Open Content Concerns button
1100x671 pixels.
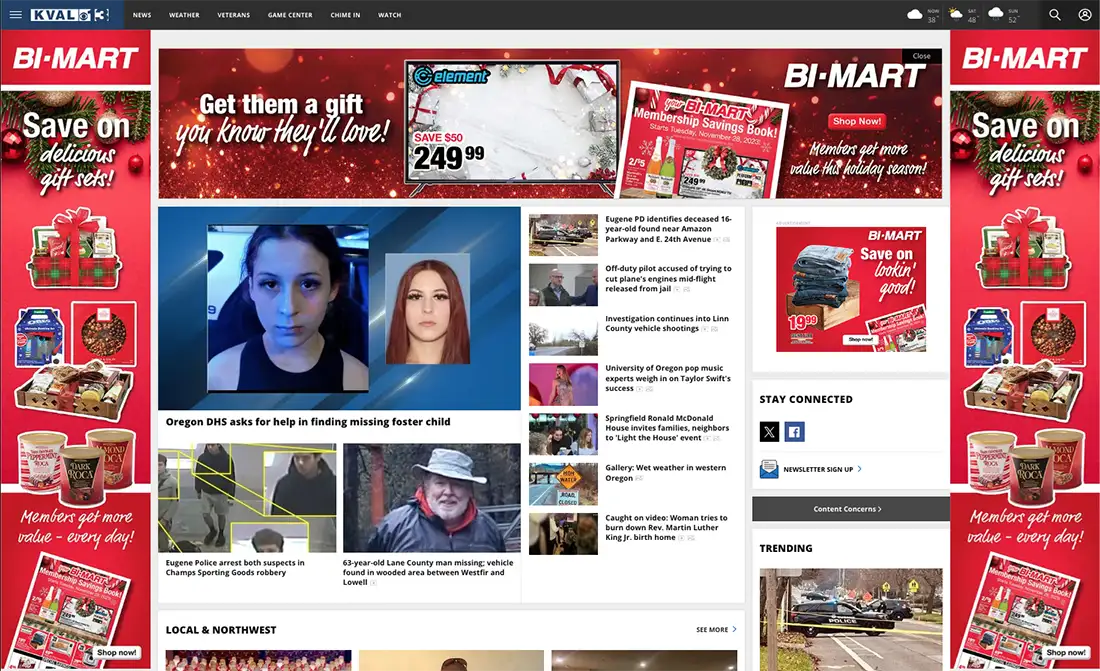[850, 509]
